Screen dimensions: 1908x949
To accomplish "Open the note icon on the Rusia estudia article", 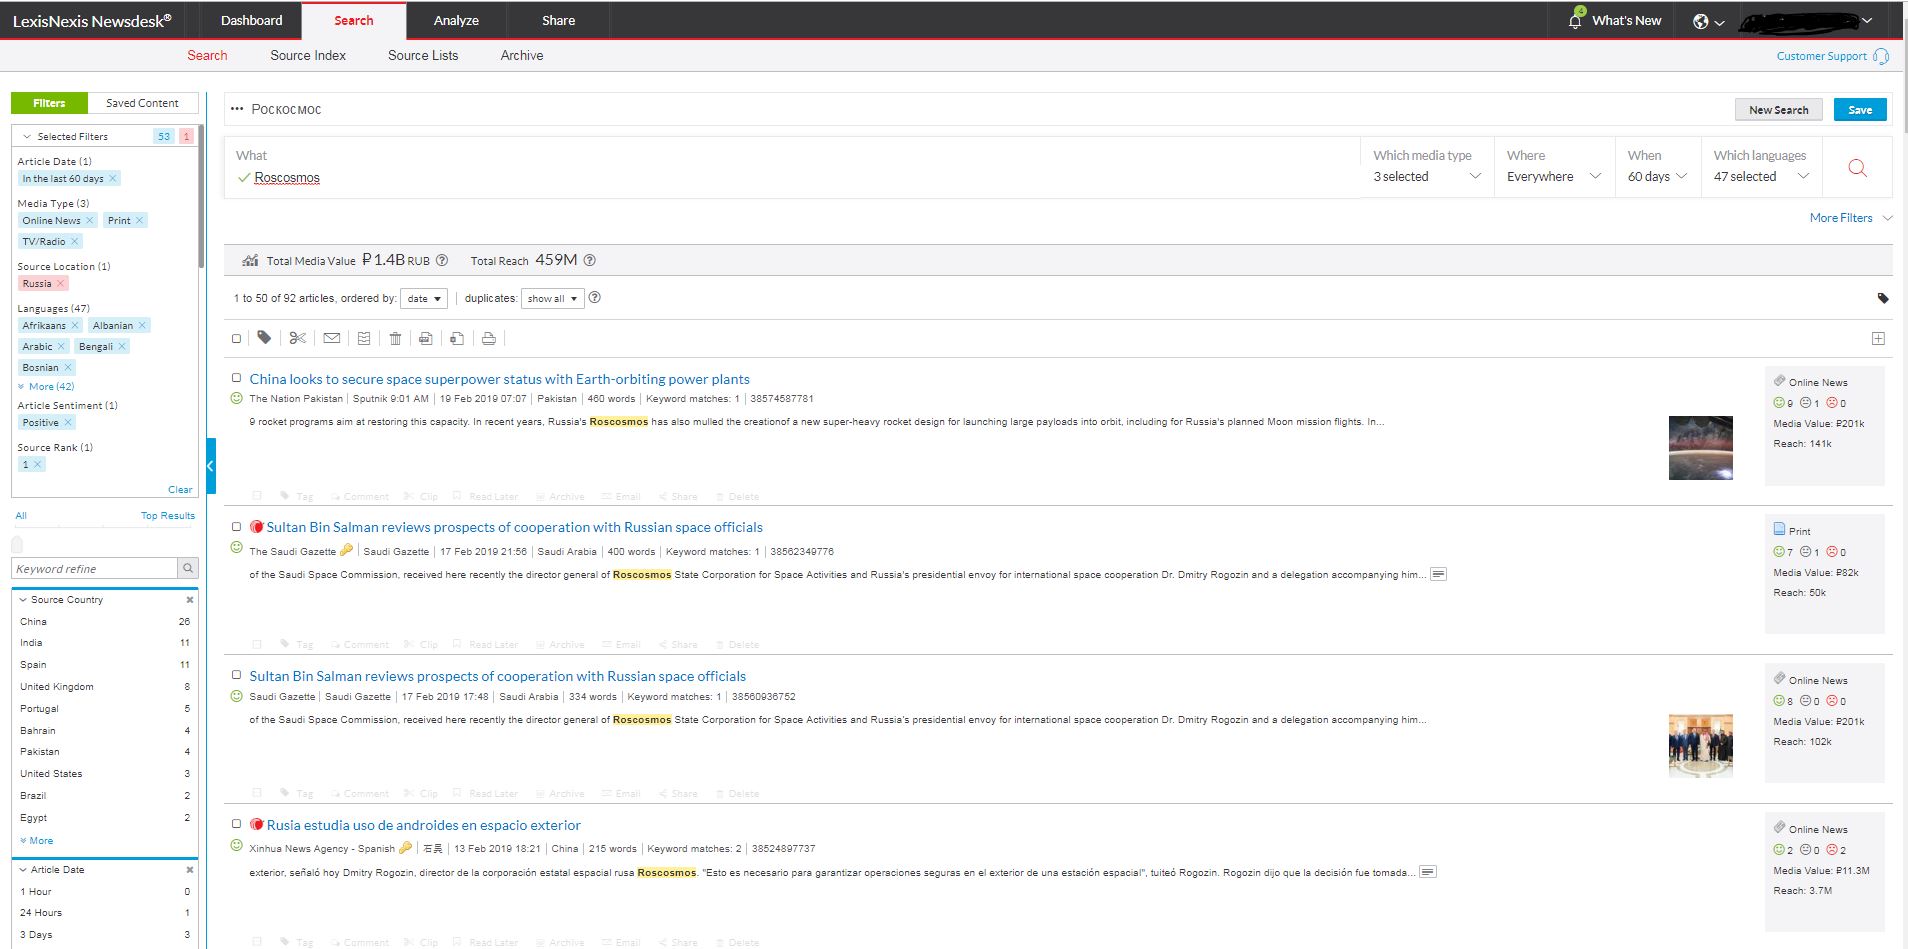I will (x=1428, y=872).
